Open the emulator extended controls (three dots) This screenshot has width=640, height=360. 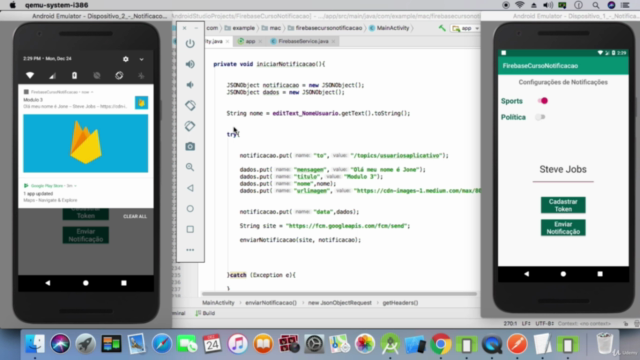click(x=190, y=250)
